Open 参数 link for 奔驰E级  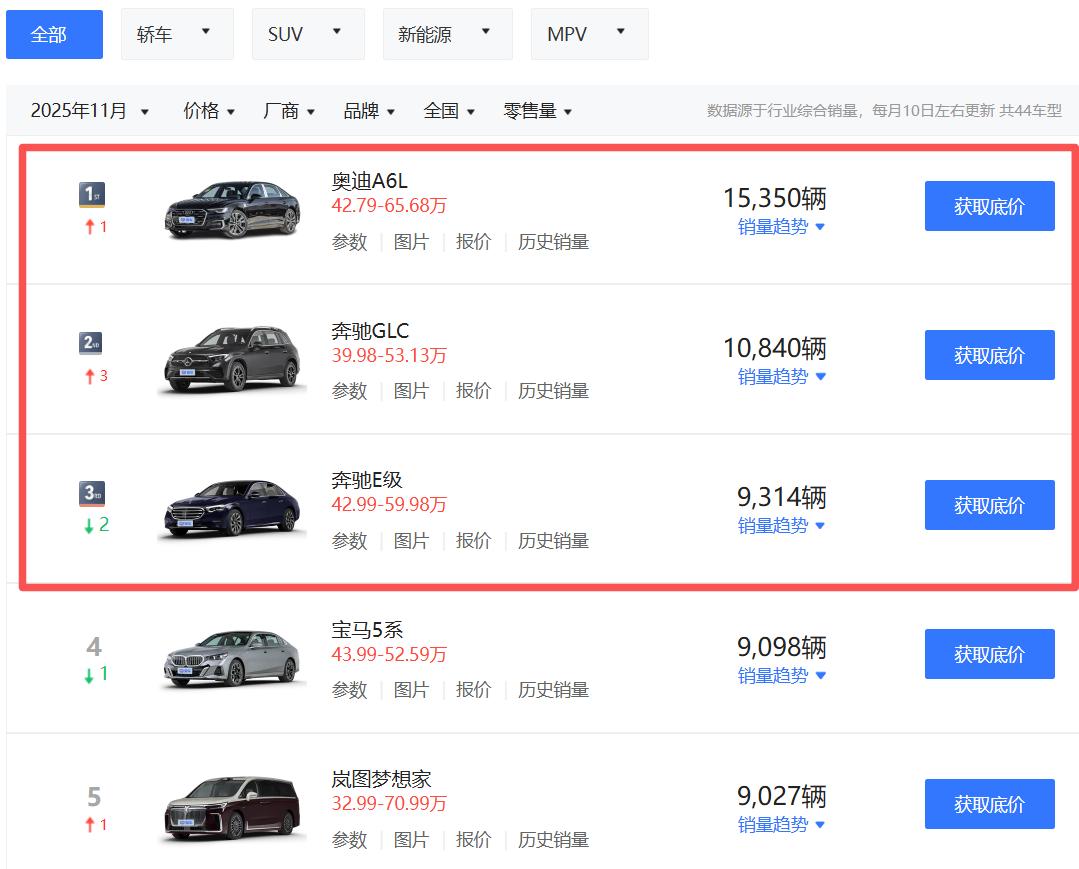[350, 541]
